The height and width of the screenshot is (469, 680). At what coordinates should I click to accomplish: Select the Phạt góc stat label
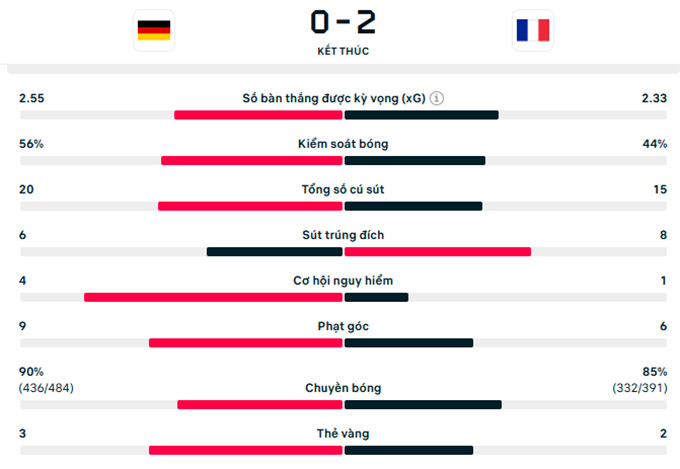tap(343, 326)
